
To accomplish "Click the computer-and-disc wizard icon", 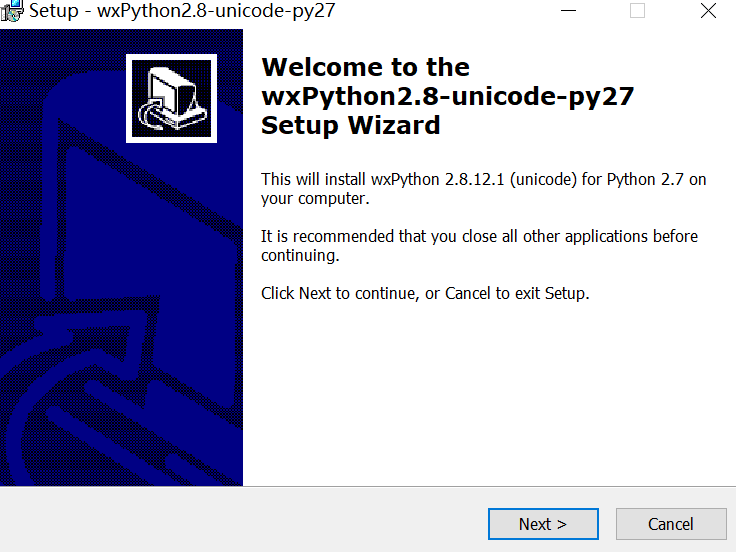I will (x=171, y=99).
